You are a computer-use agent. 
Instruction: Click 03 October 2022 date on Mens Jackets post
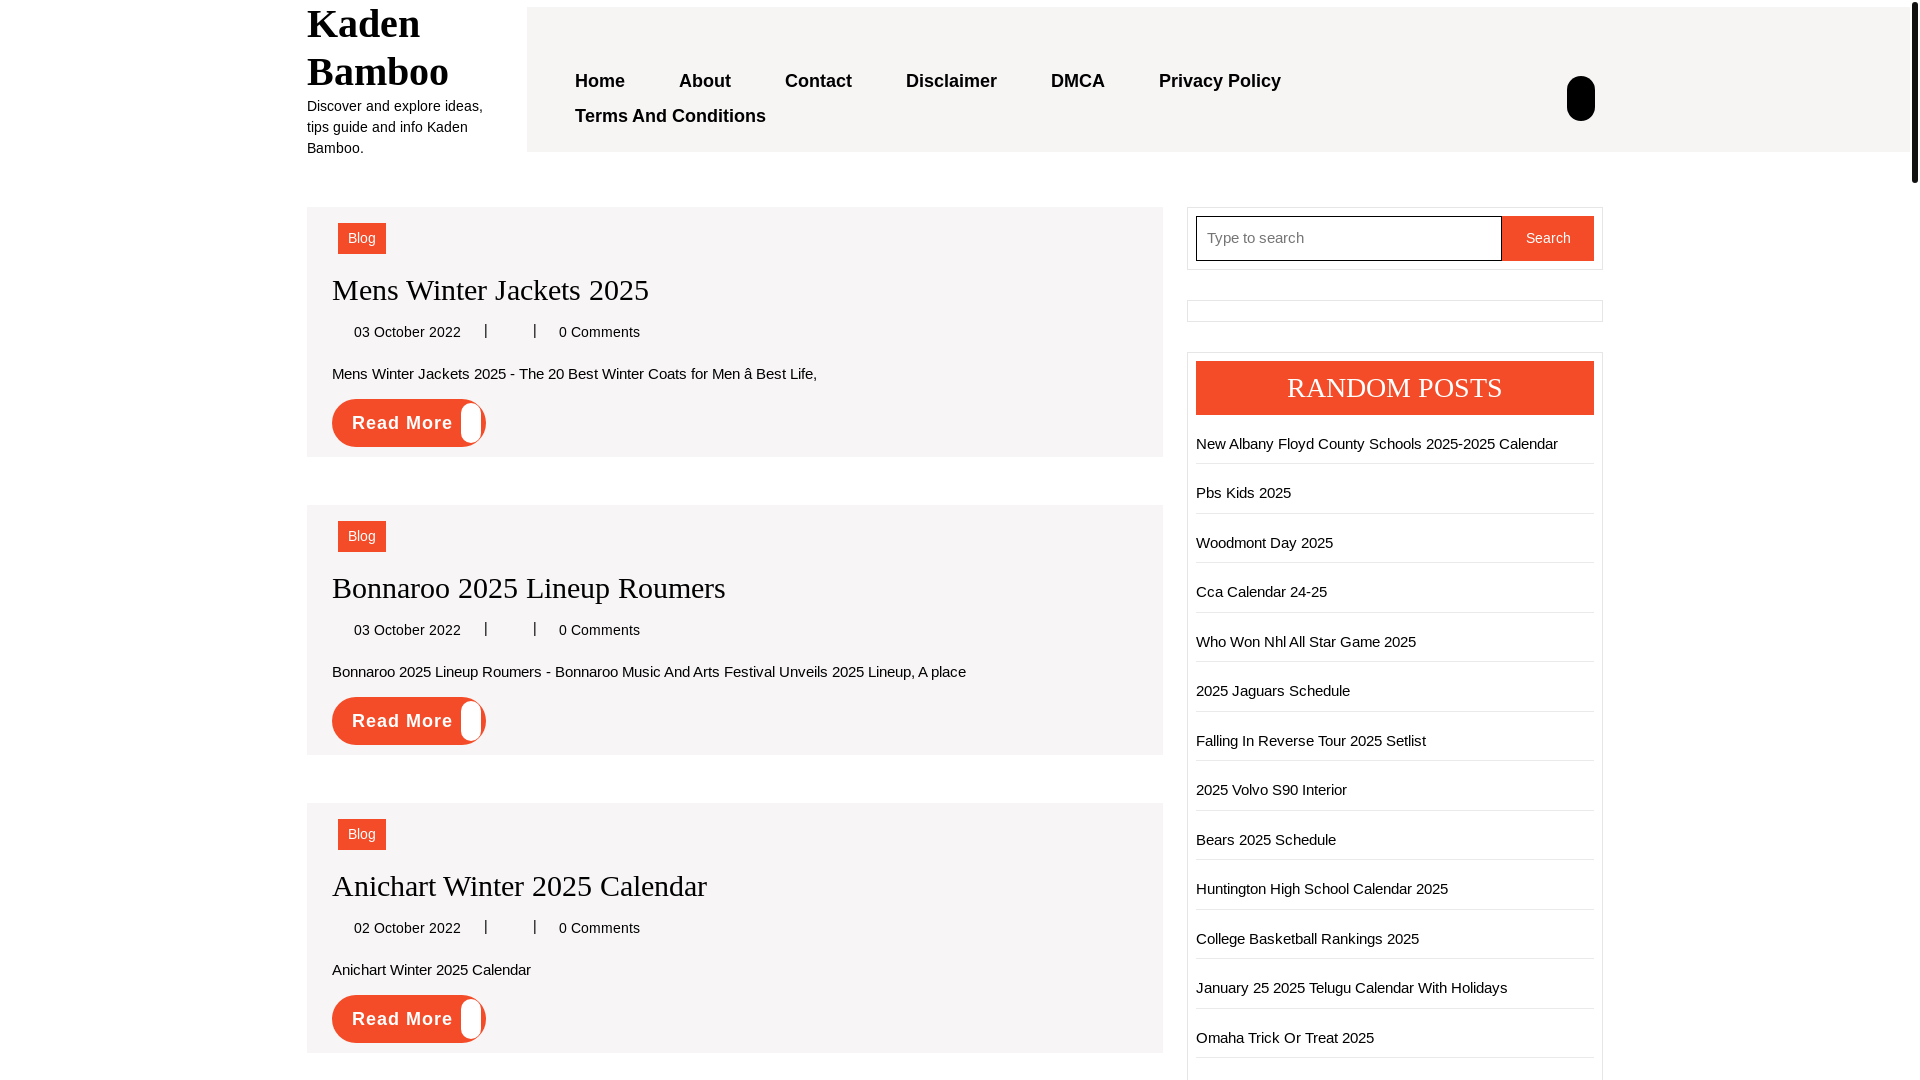pos(407,332)
